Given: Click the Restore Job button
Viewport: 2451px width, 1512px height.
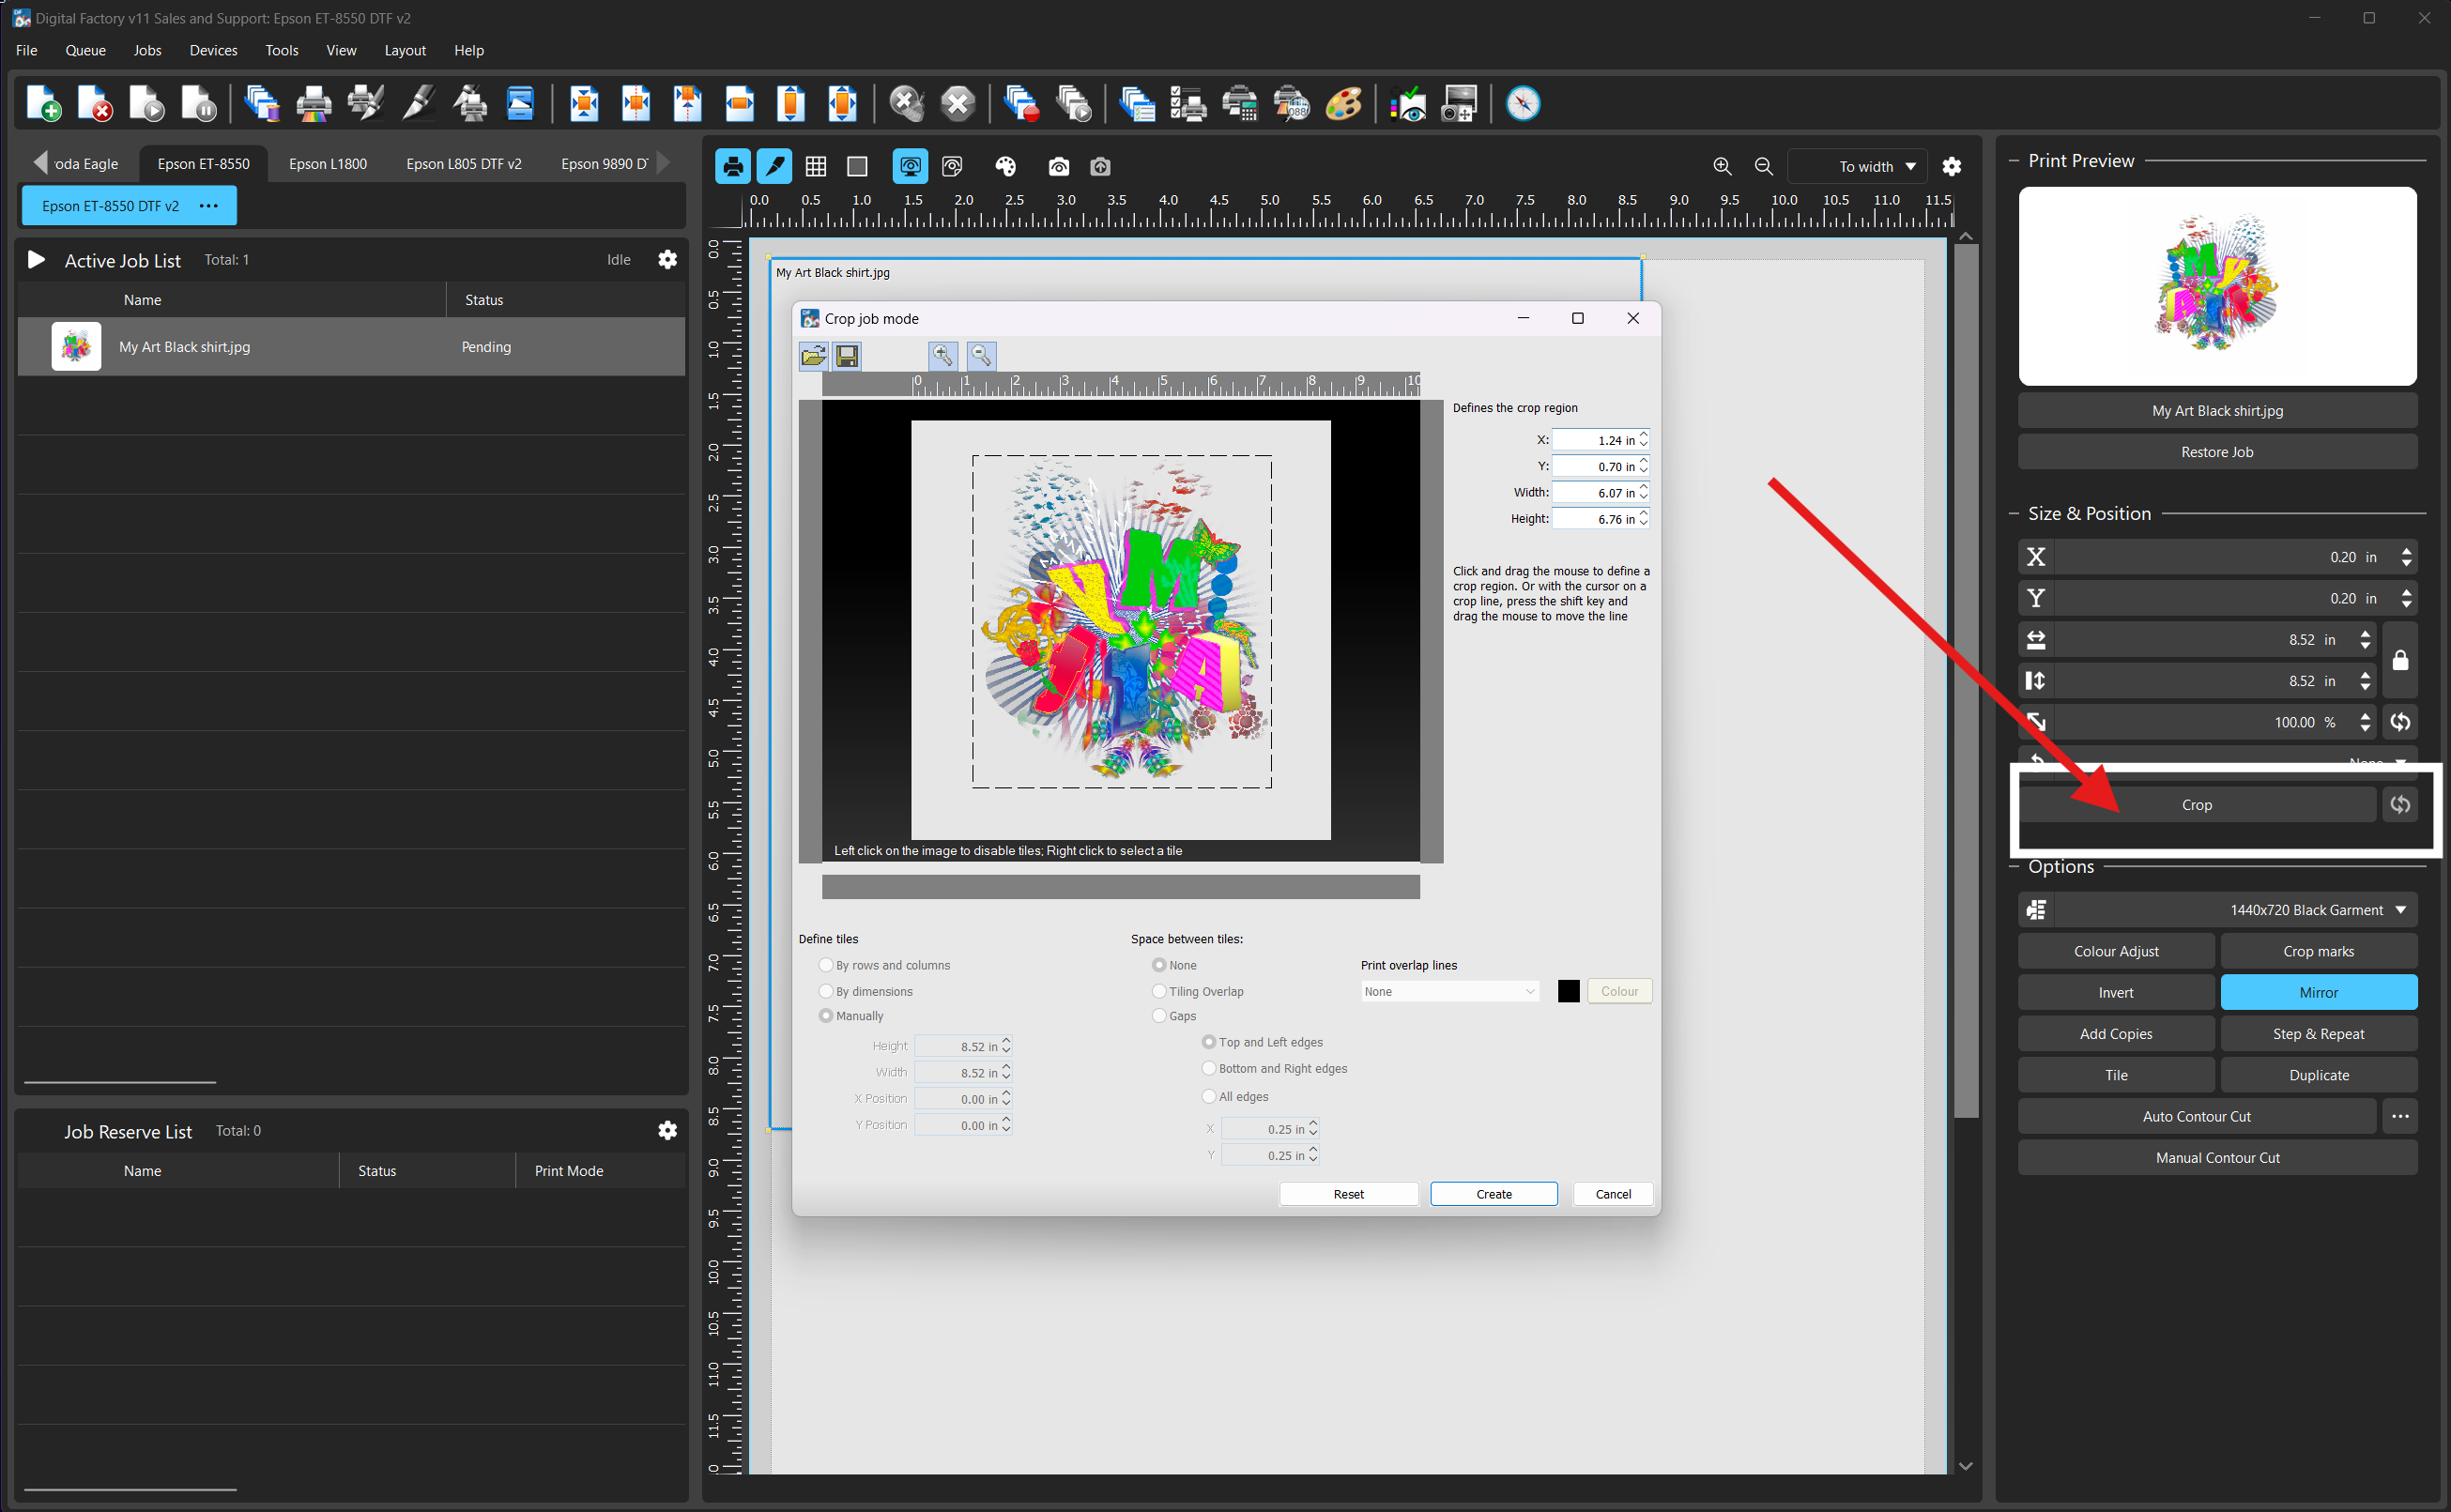Looking at the screenshot, I should coord(2217,452).
